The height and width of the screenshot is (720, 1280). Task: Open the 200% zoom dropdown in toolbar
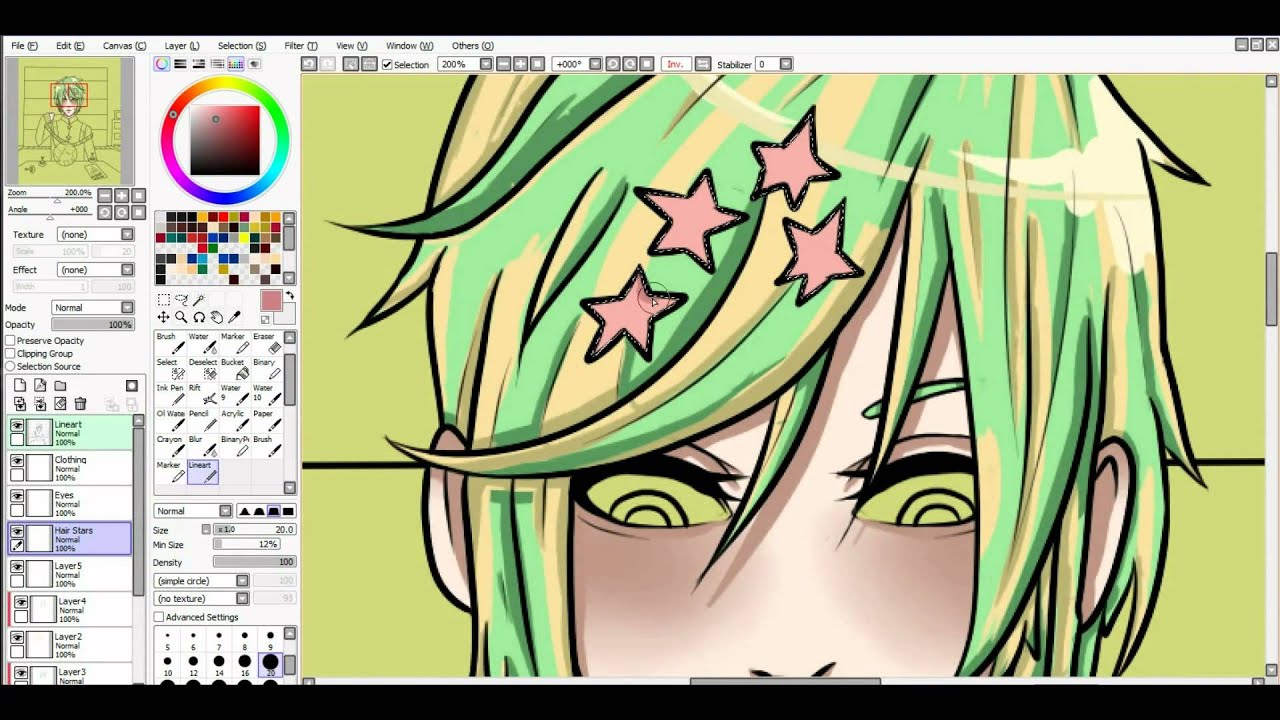pyautogui.click(x=486, y=64)
